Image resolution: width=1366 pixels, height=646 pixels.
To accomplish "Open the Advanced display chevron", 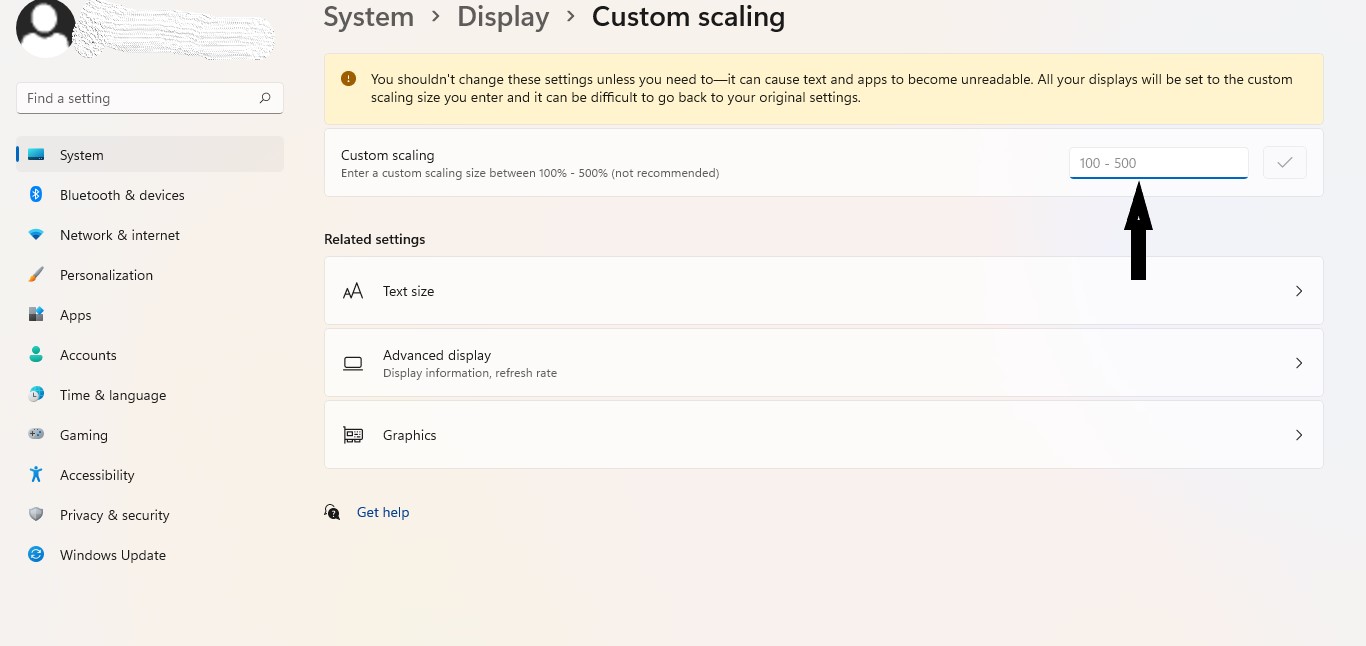I will [1298, 363].
